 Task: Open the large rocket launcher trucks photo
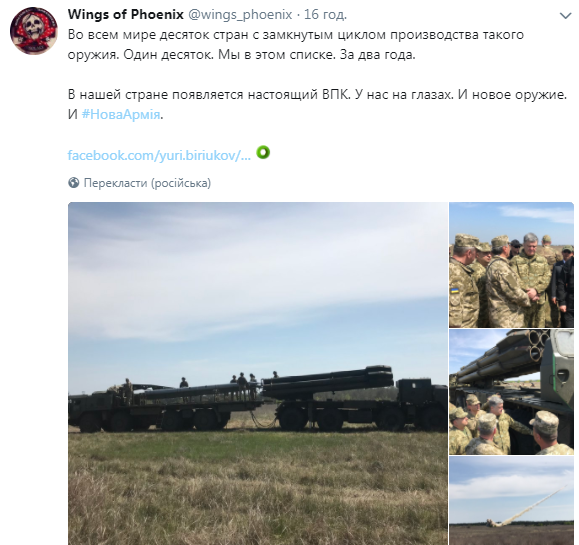click(258, 373)
